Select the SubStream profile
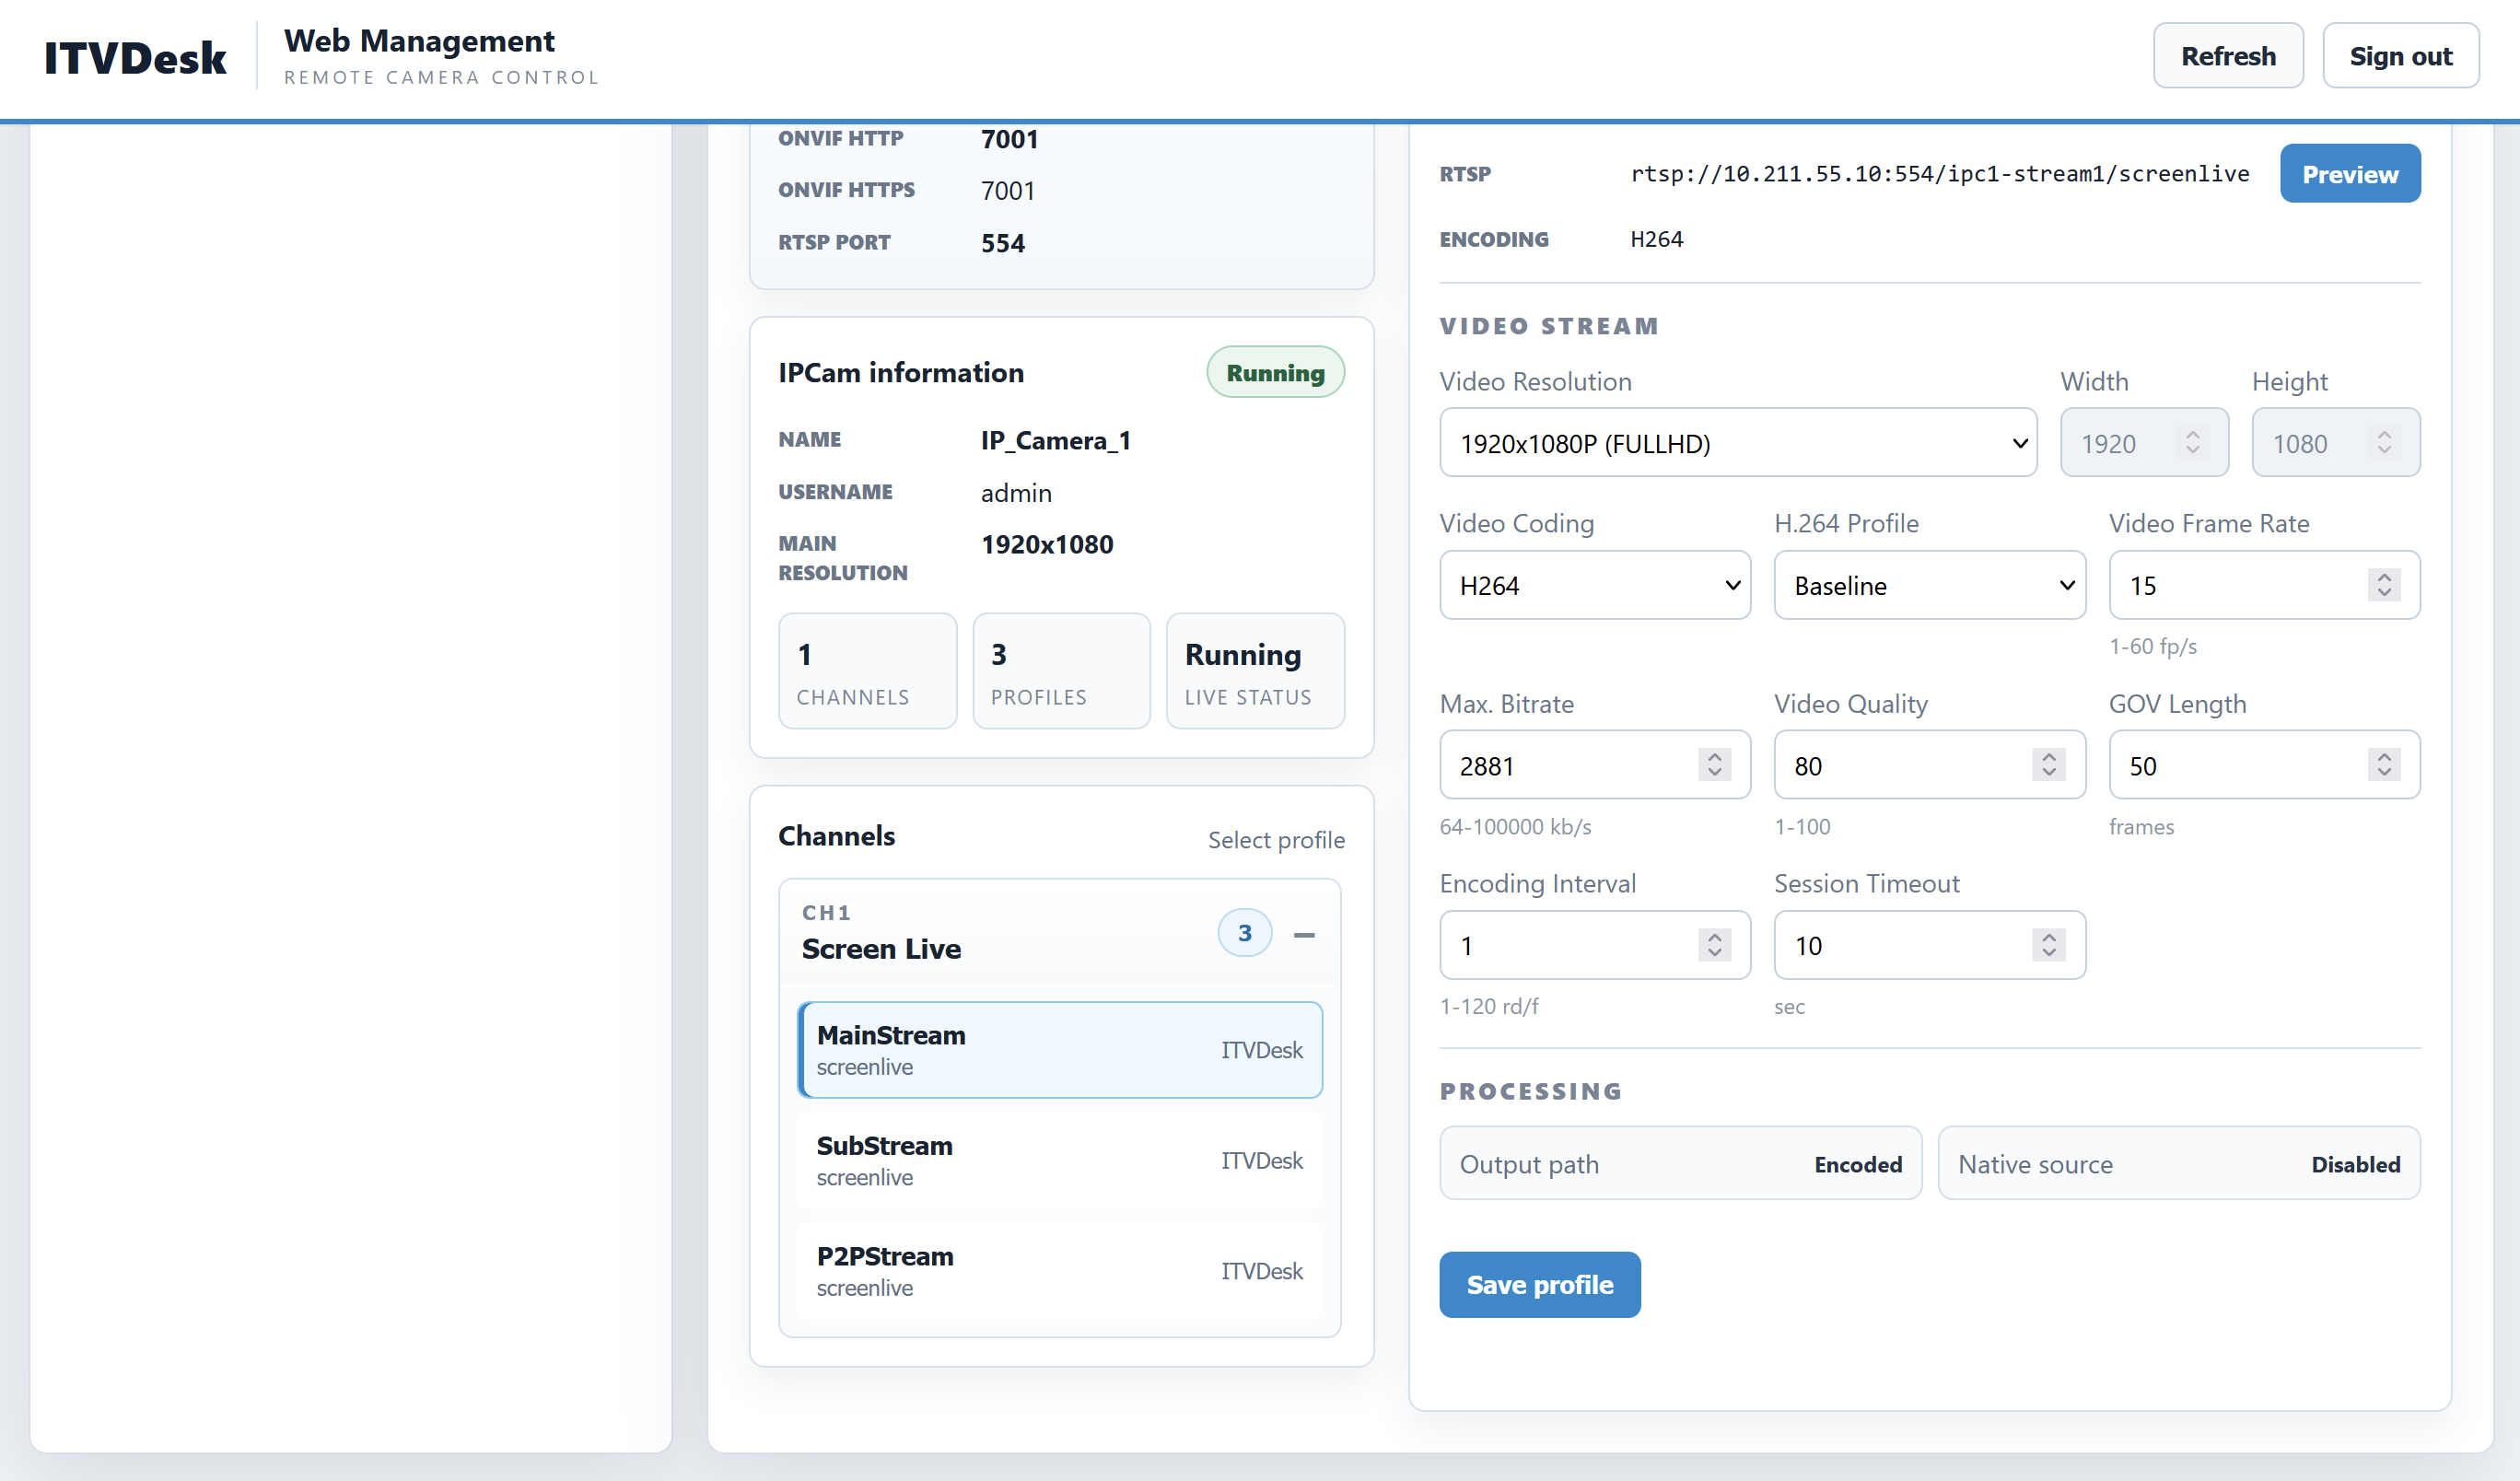 1060,1160
